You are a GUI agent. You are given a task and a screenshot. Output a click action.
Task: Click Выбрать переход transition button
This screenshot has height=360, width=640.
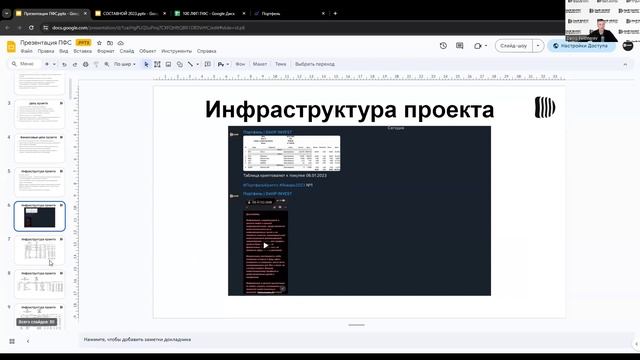(x=315, y=64)
